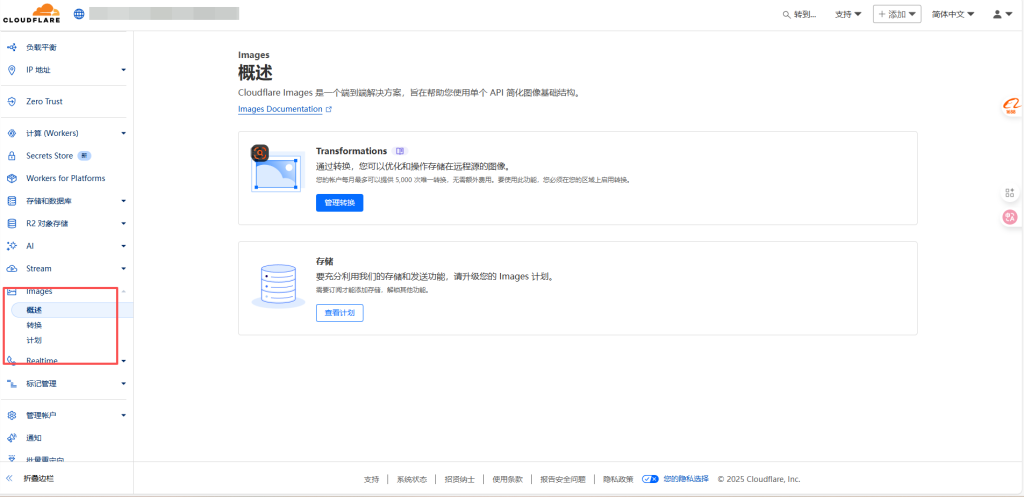Click the 标记管理 icon in sidebar
The width and height of the screenshot is (1024, 497).
click(x=11, y=383)
